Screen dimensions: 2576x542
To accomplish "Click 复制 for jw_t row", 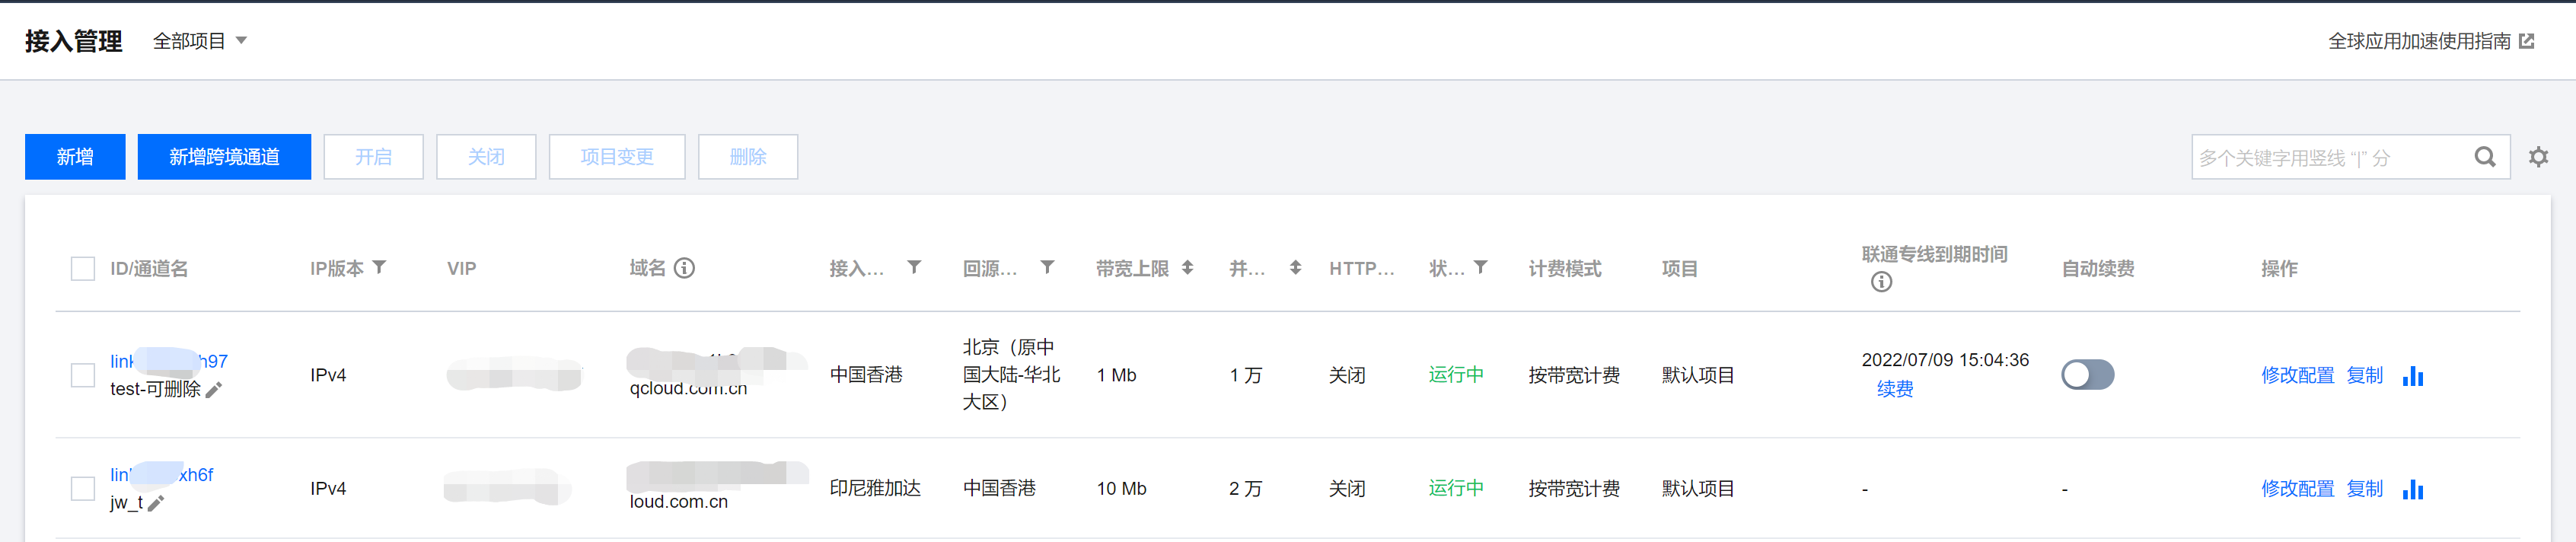I will click(2364, 488).
